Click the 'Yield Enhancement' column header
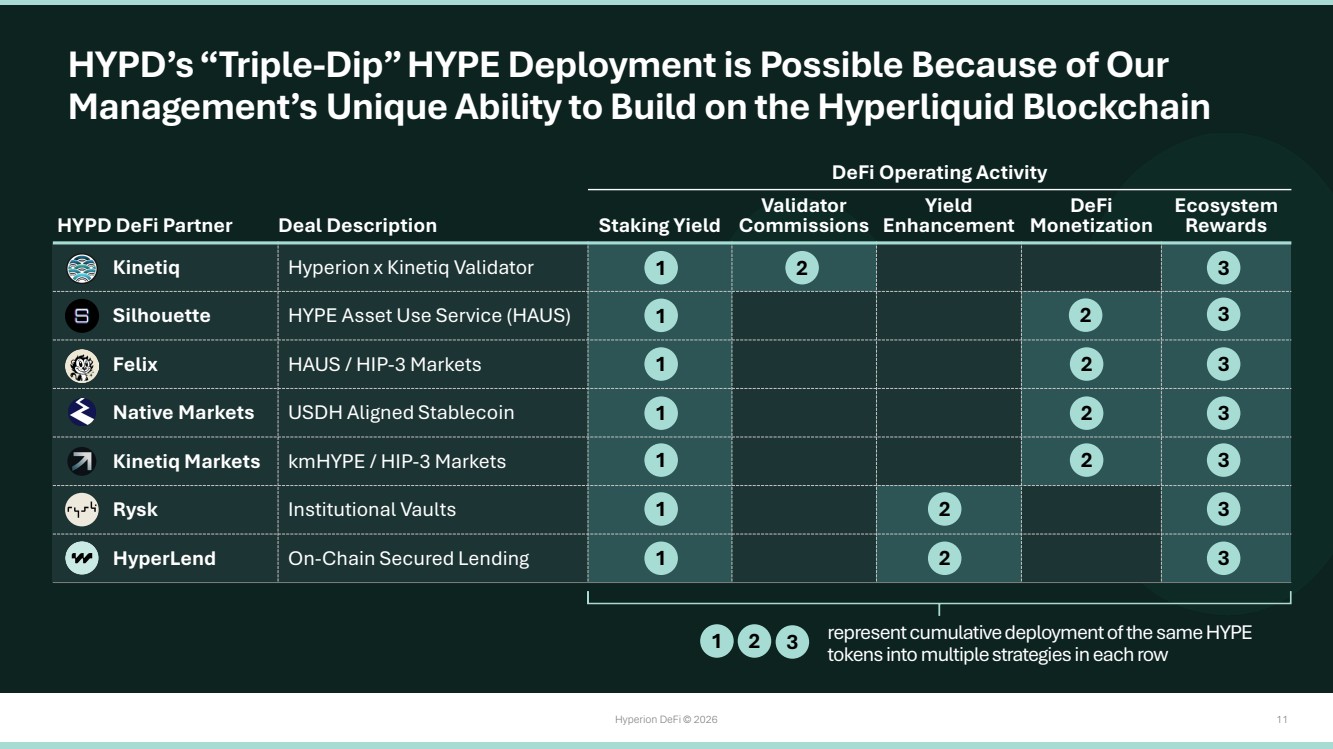Image resolution: width=1333 pixels, height=749 pixels. [948, 216]
